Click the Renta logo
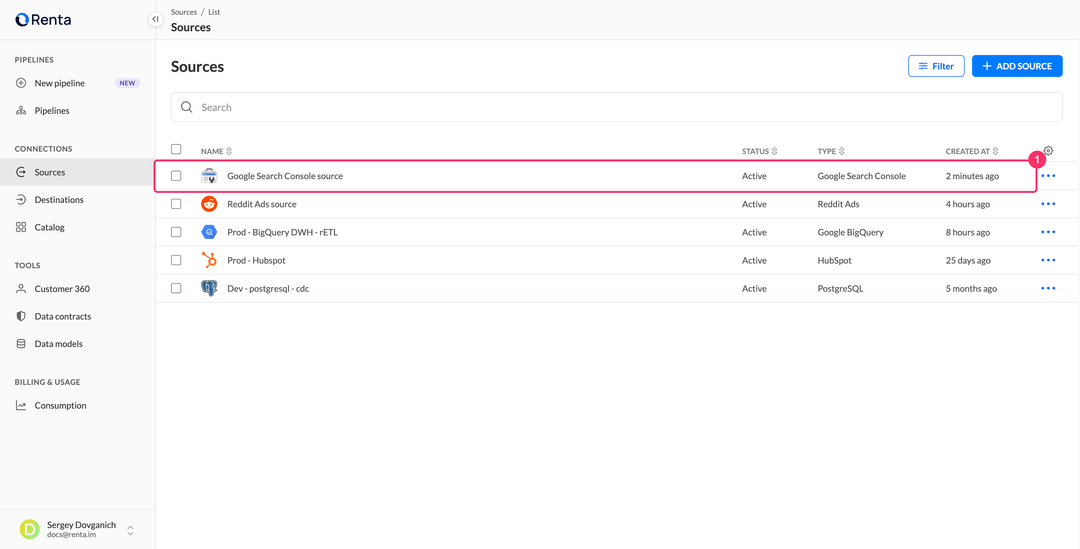 point(43,20)
